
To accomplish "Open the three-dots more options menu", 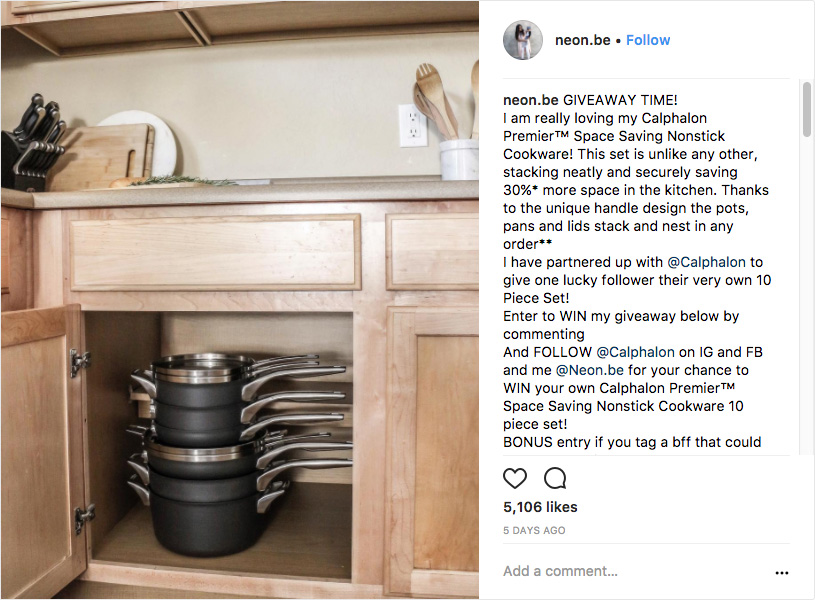I will (x=782, y=572).
